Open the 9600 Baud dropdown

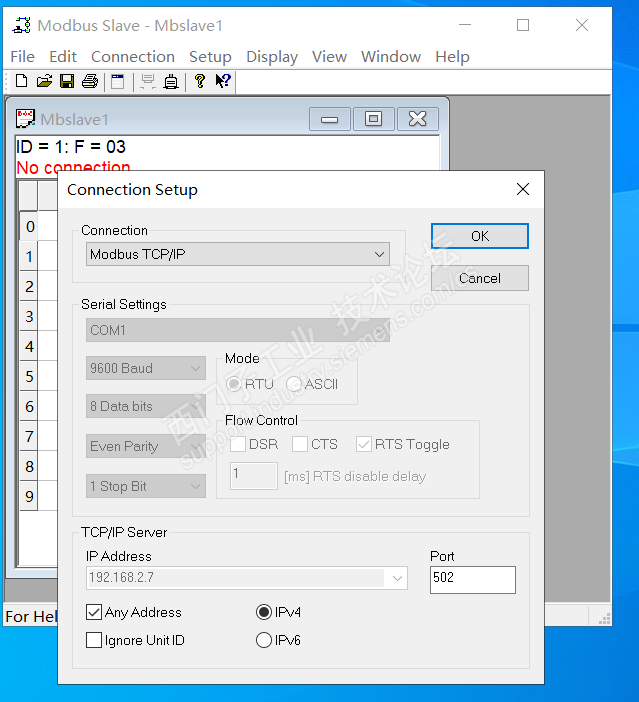[146, 368]
